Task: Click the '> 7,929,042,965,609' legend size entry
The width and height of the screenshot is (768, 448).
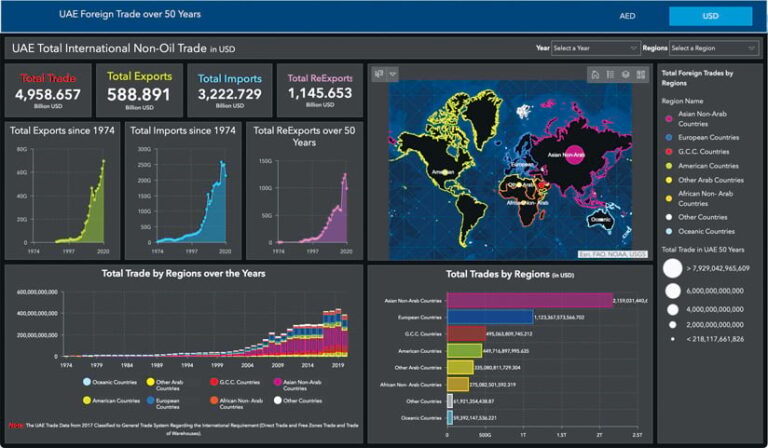Action: [x=706, y=268]
